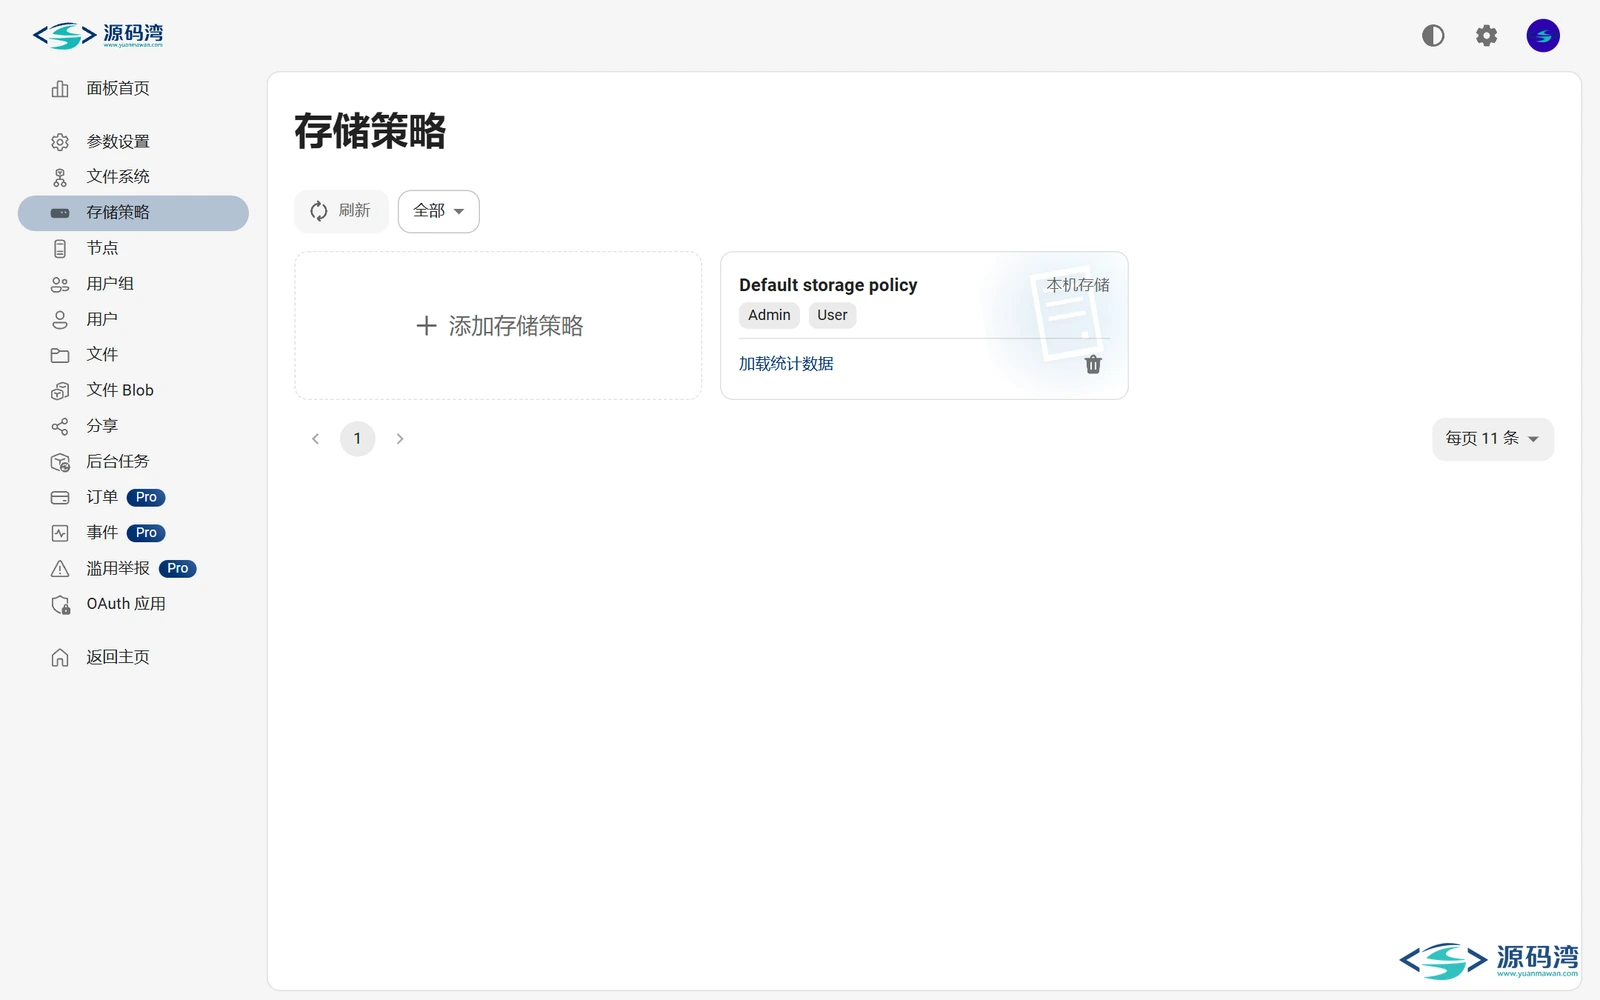Open the 每页 11 条 page size dropdown
This screenshot has height=1000, width=1600.
[x=1492, y=439]
